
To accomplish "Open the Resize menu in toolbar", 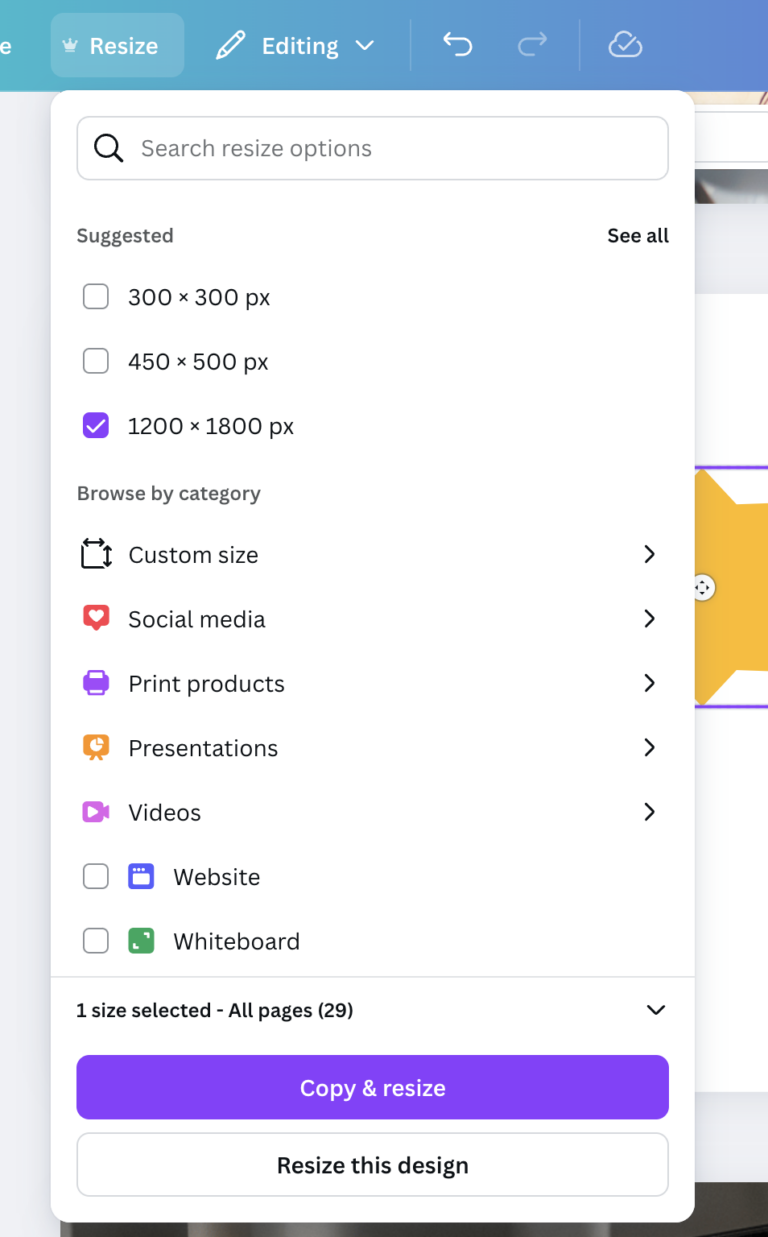I will pos(117,46).
